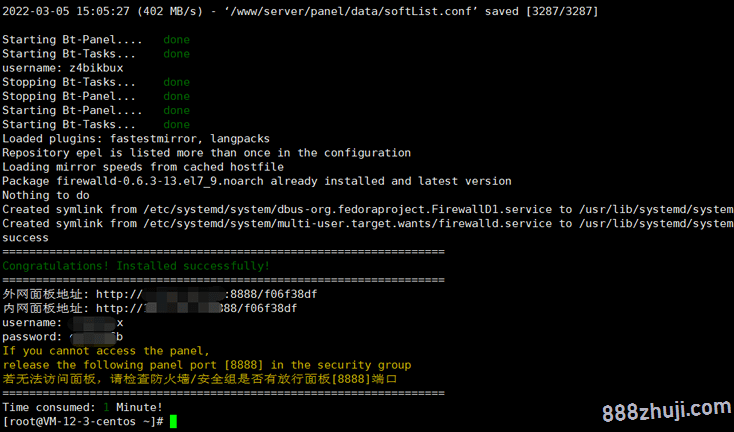Viewport: 734px width, 432px height.
Task: Click the username z4bikbux text
Action: pos(63,68)
